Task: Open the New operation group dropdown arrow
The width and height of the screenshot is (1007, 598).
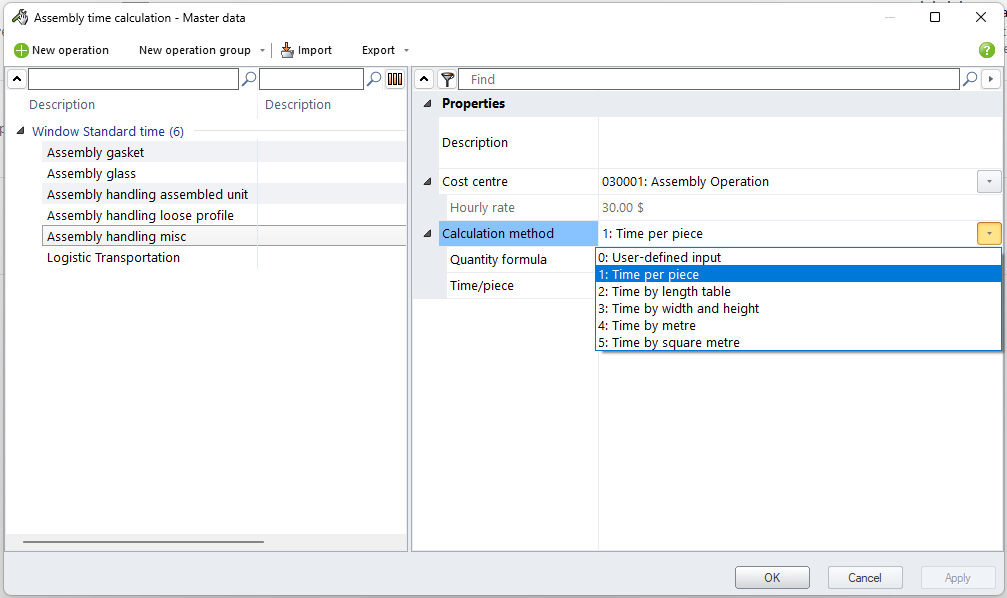Action: pos(262,50)
